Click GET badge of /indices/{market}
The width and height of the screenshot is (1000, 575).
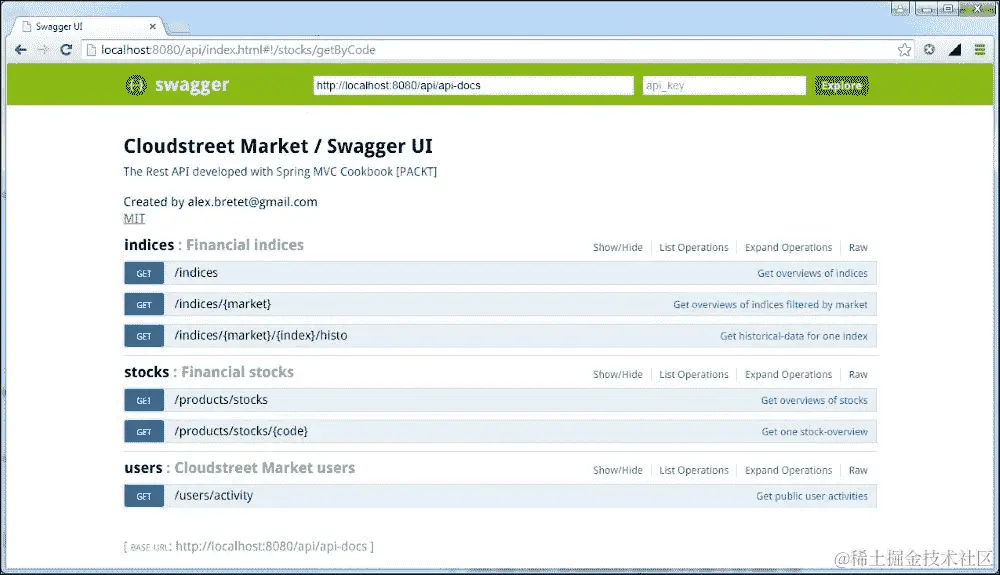tap(144, 305)
